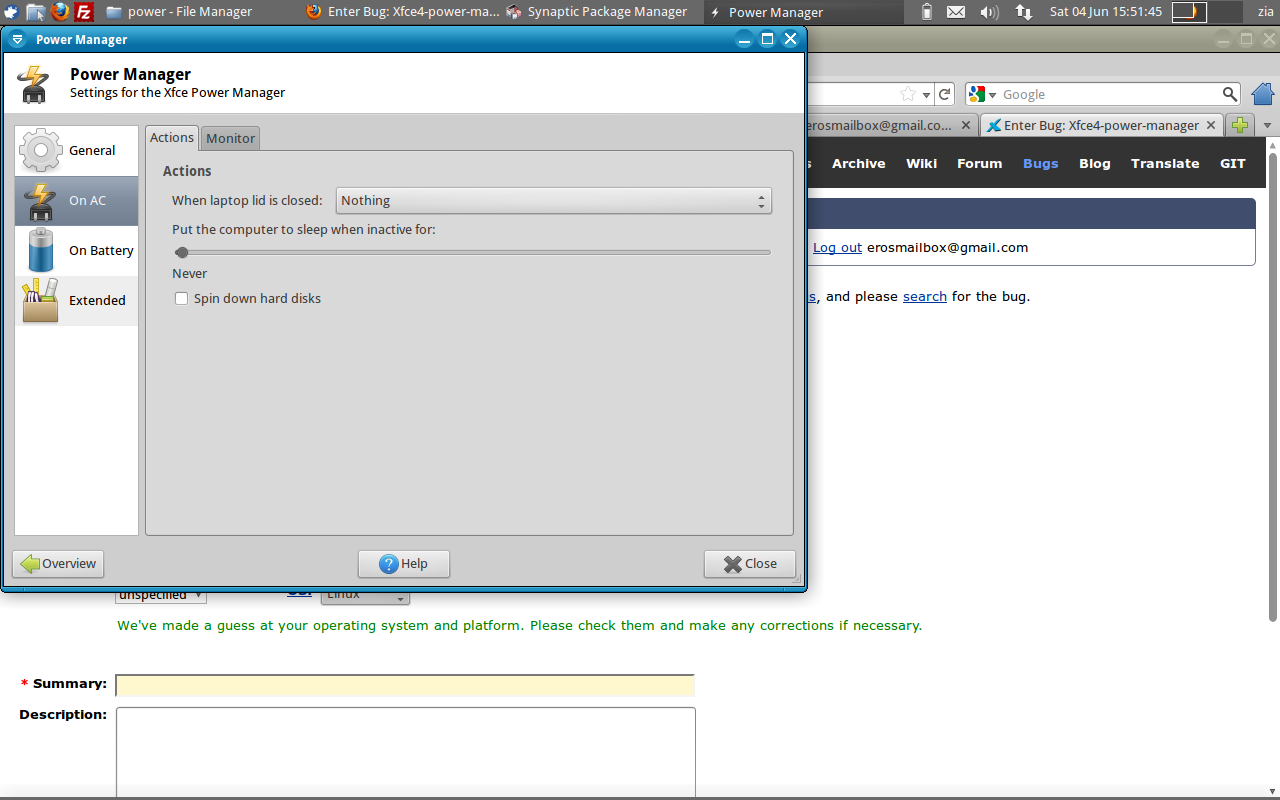Expand the Google search engine selector
Viewport: 1280px width, 800px height.
983,94
